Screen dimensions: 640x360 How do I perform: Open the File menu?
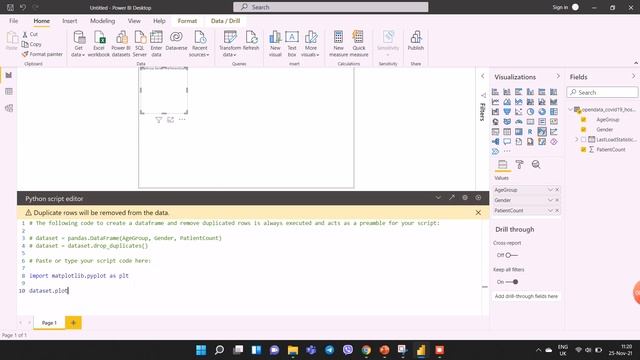click(x=13, y=21)
